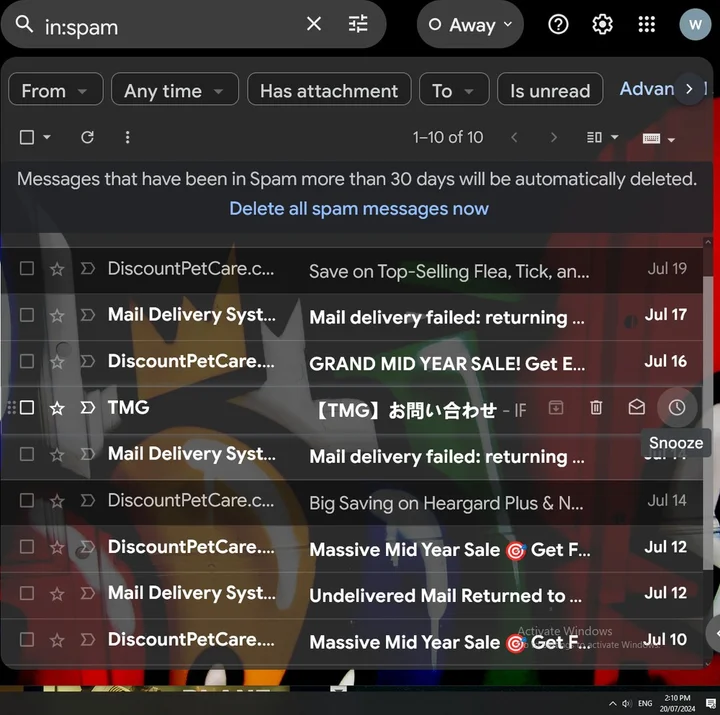This screenshot has height=715, width=720.
Task: Open Windows notification center icon
Action: coord(711,703)
